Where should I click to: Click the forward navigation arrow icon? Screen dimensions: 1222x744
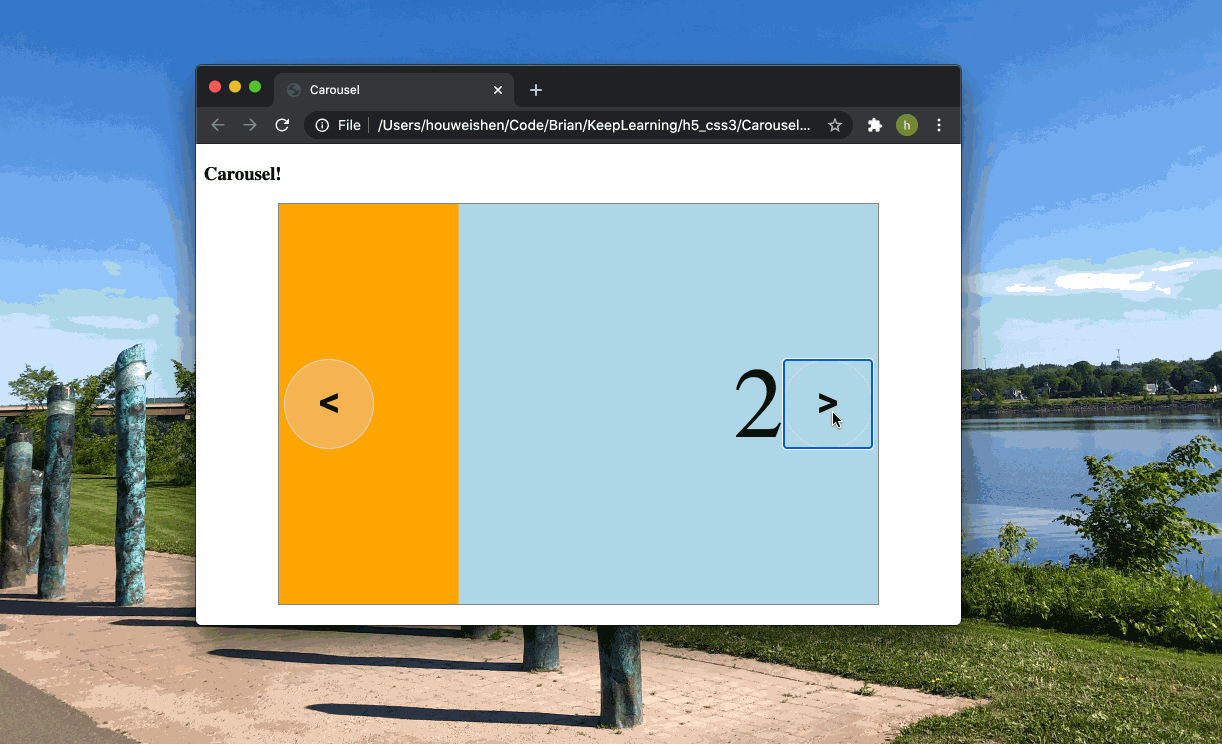coord(249,125)
